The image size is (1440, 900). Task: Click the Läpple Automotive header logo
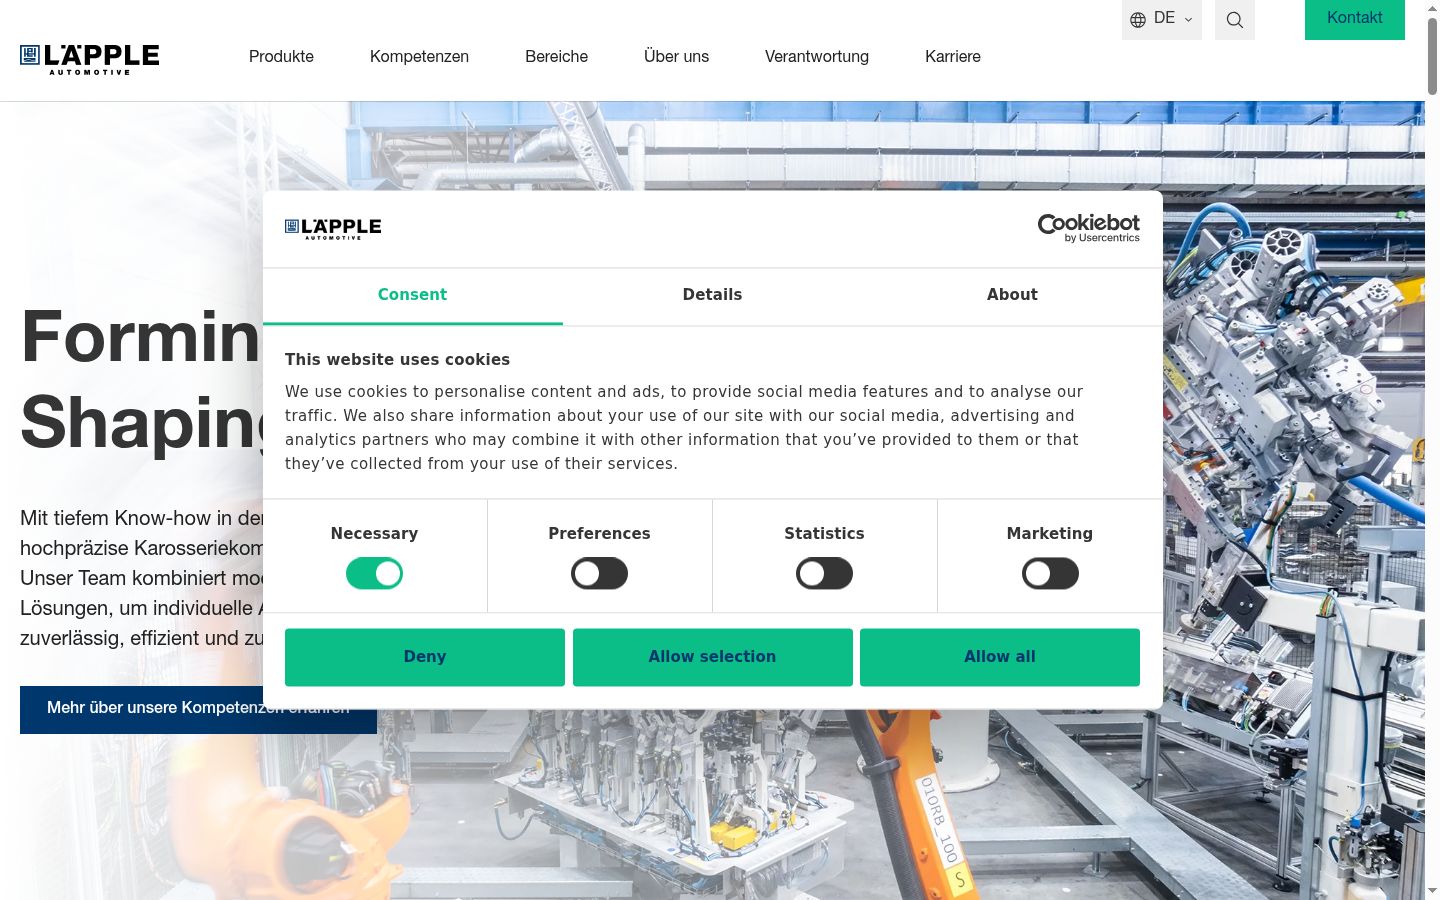click(90, 59)
